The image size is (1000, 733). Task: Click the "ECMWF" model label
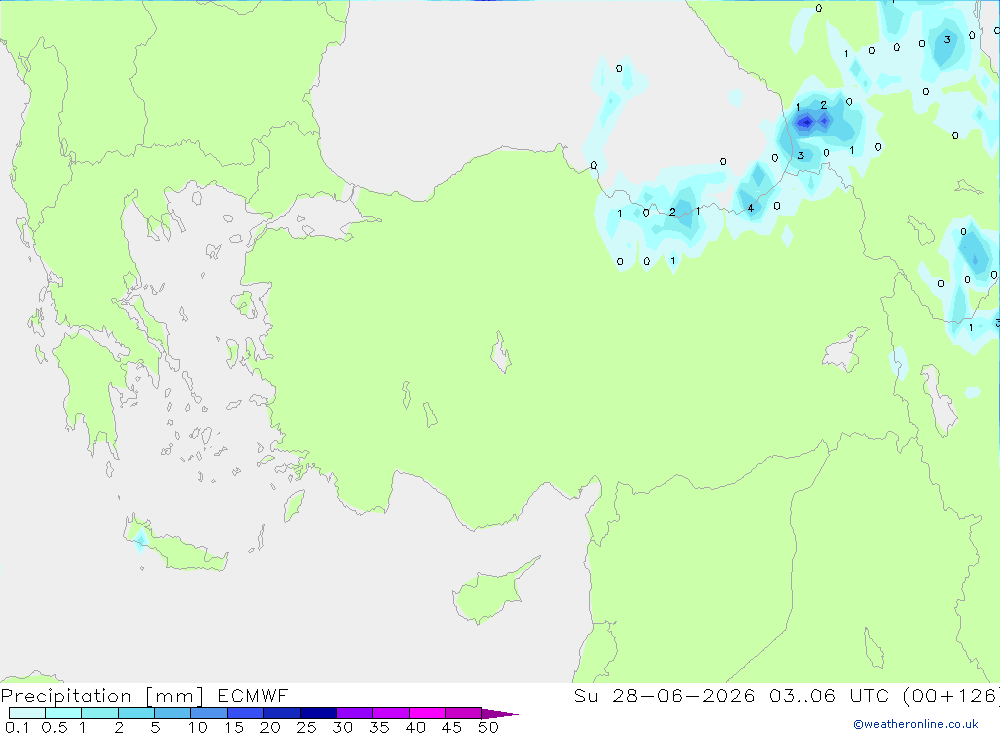coord(253,695)
